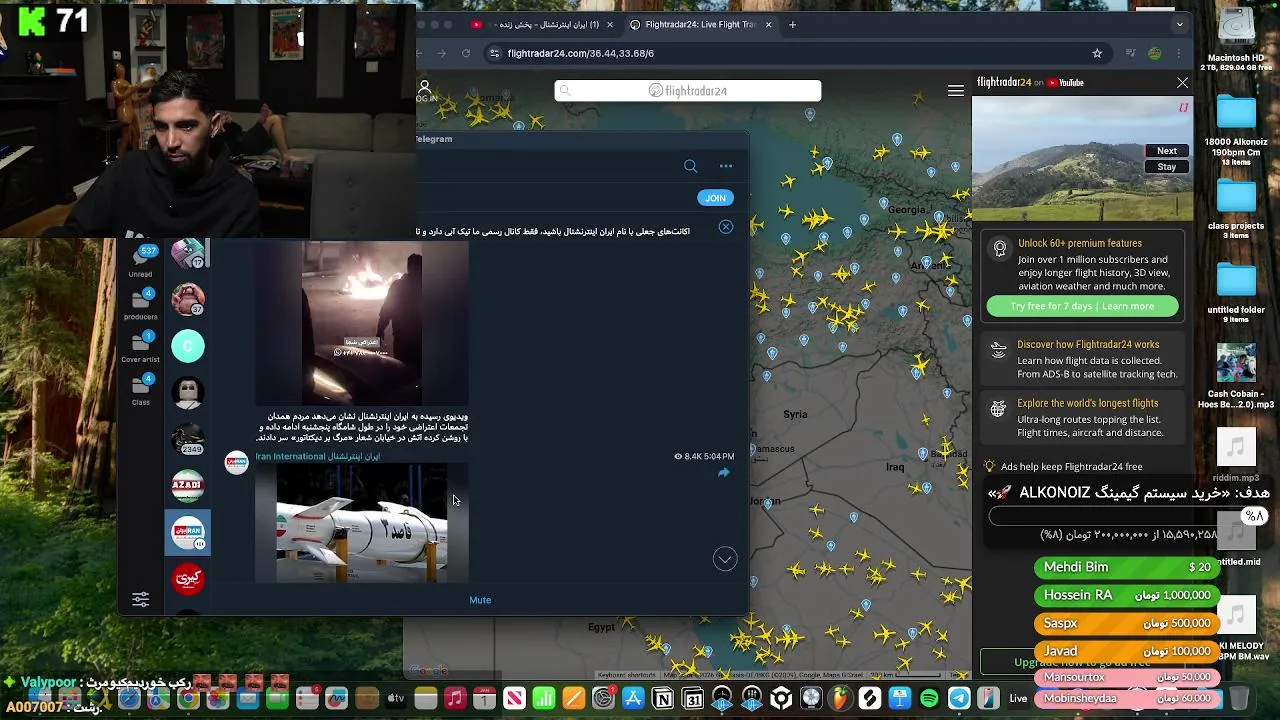Mute the Telegram channel

point(480,600)
